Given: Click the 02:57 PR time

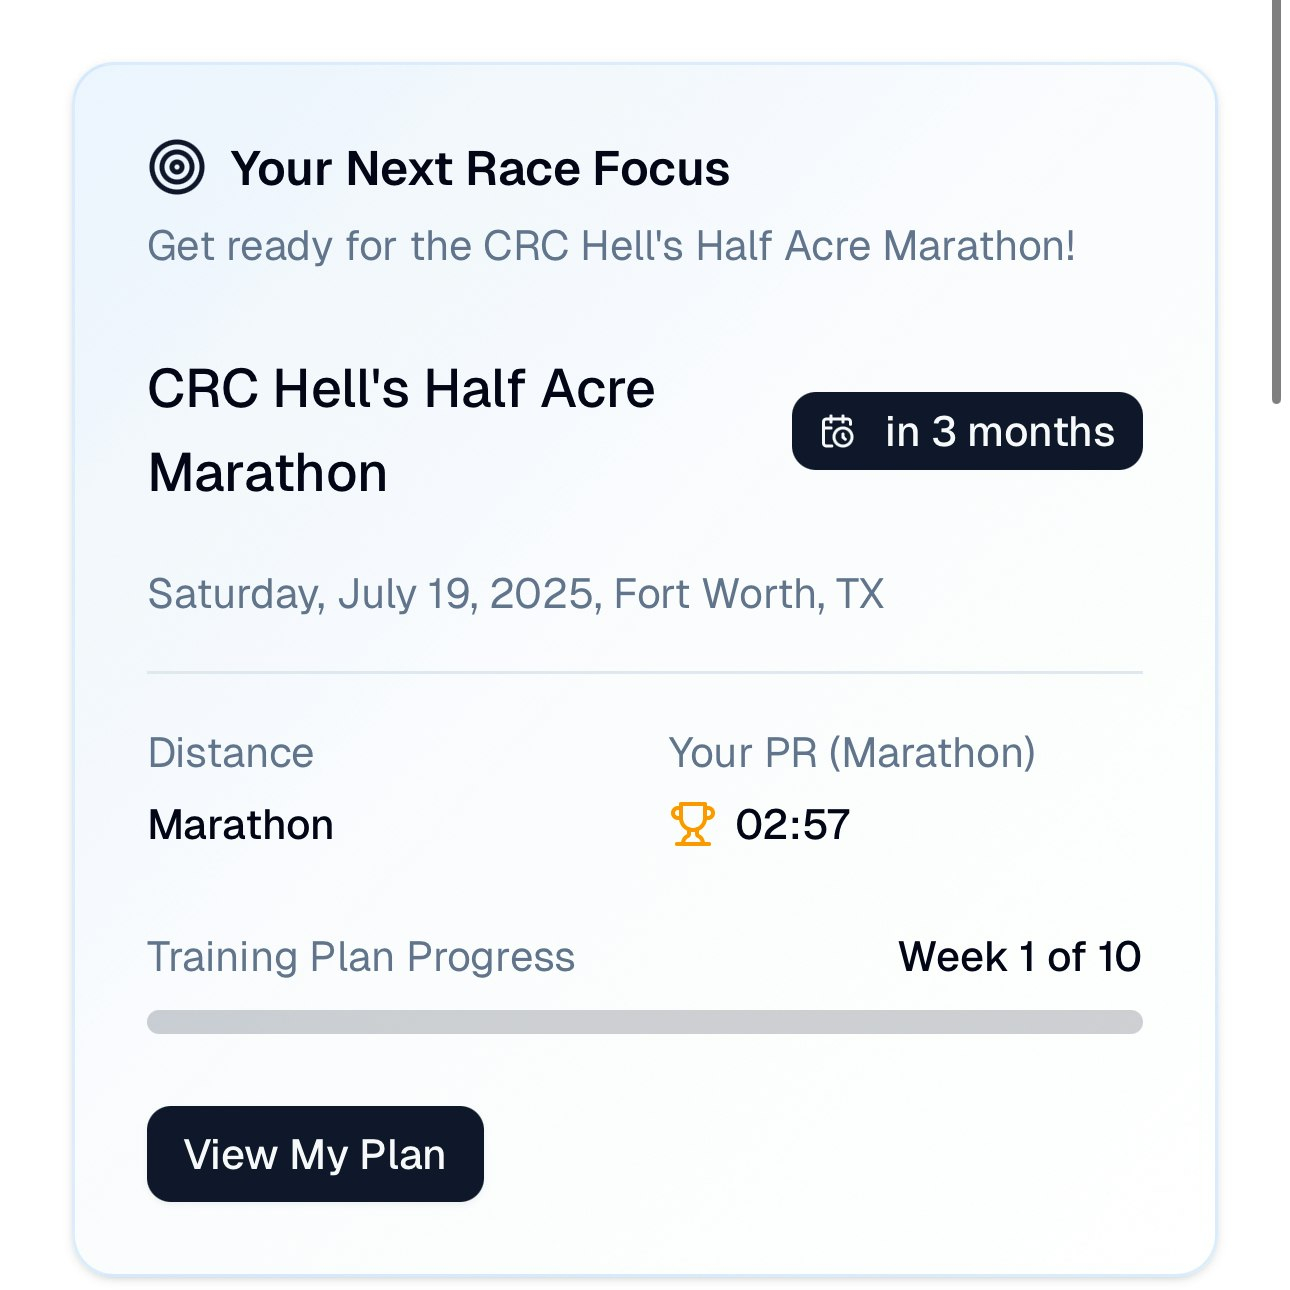Looking at the screenshot, I should pos(793,825).
